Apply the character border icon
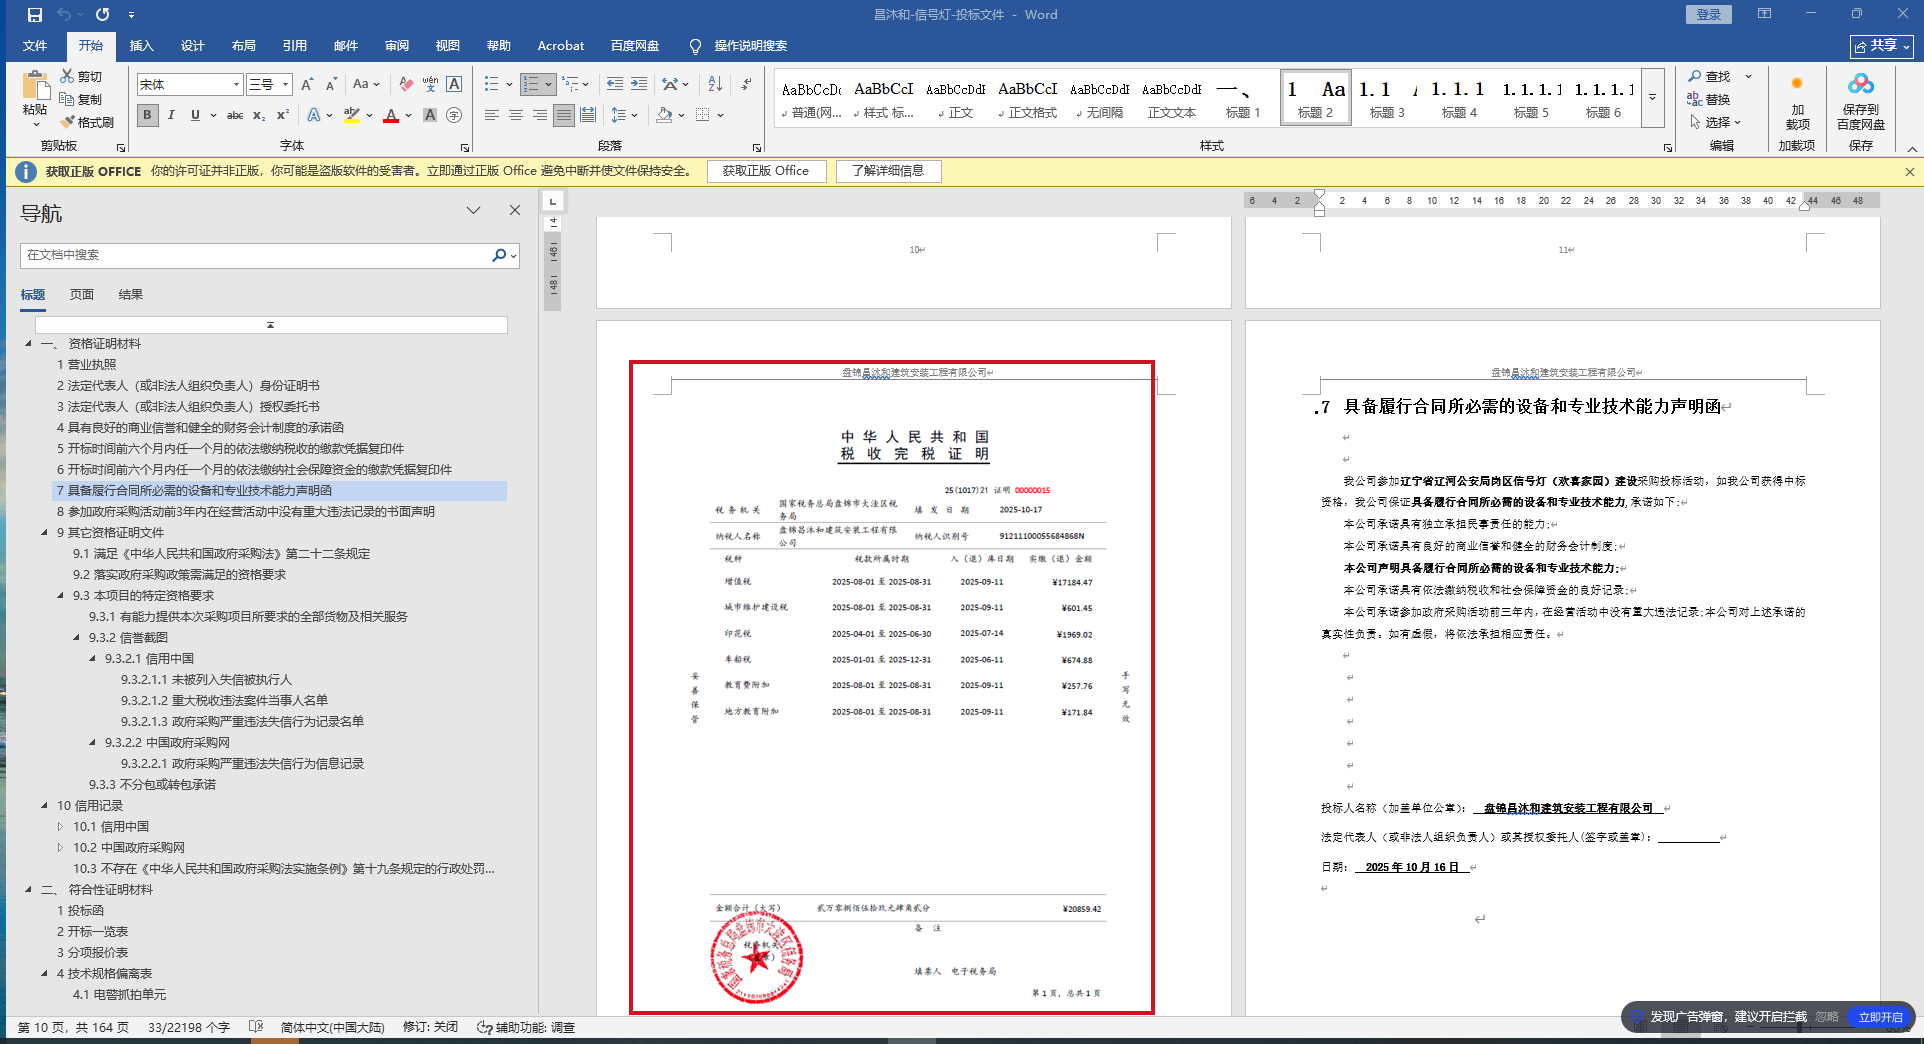 tap(454, 84)
